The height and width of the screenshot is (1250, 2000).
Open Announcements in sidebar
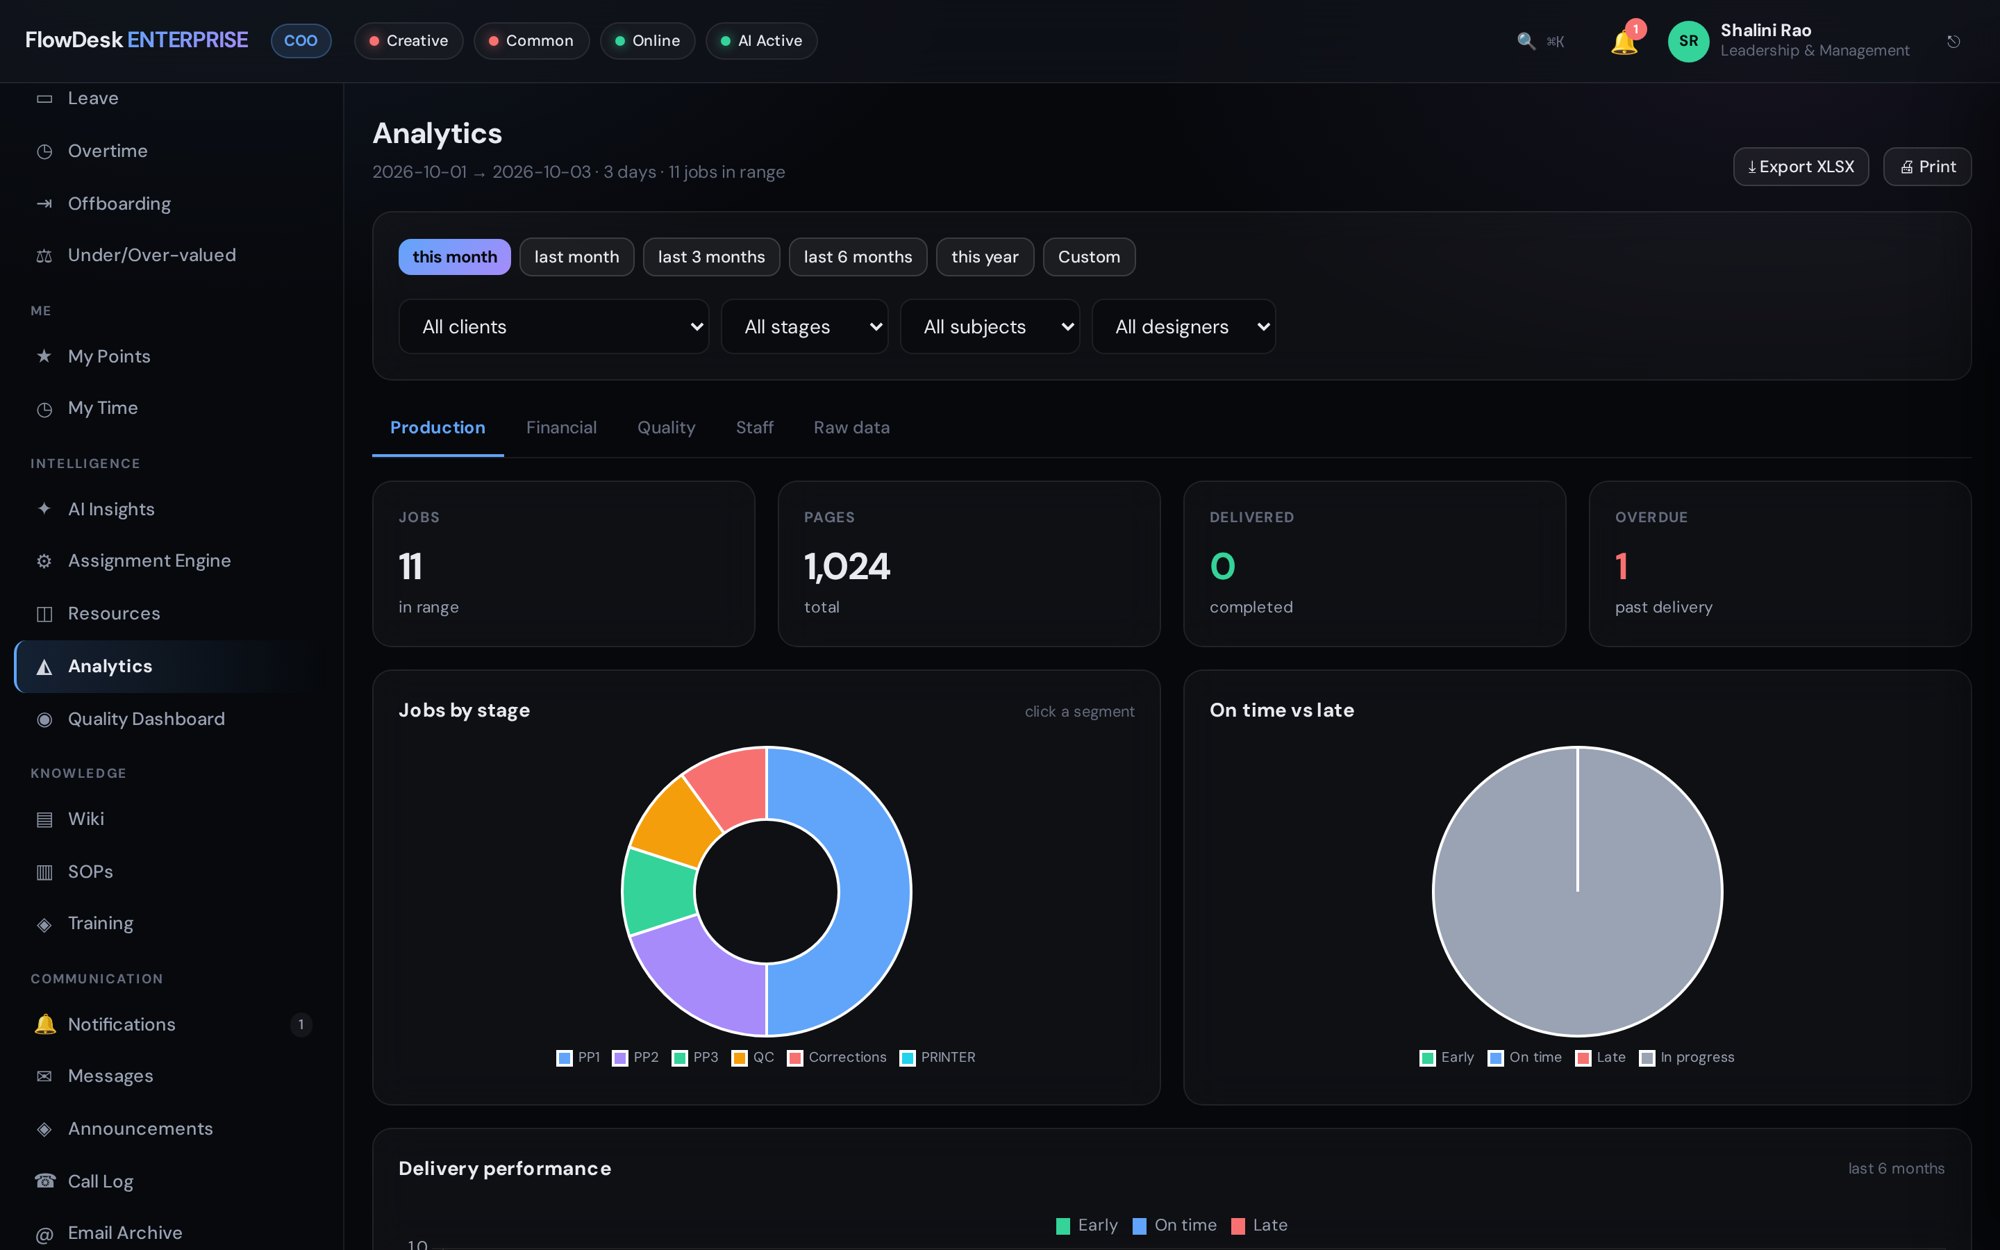click(x=172, y=1128)
